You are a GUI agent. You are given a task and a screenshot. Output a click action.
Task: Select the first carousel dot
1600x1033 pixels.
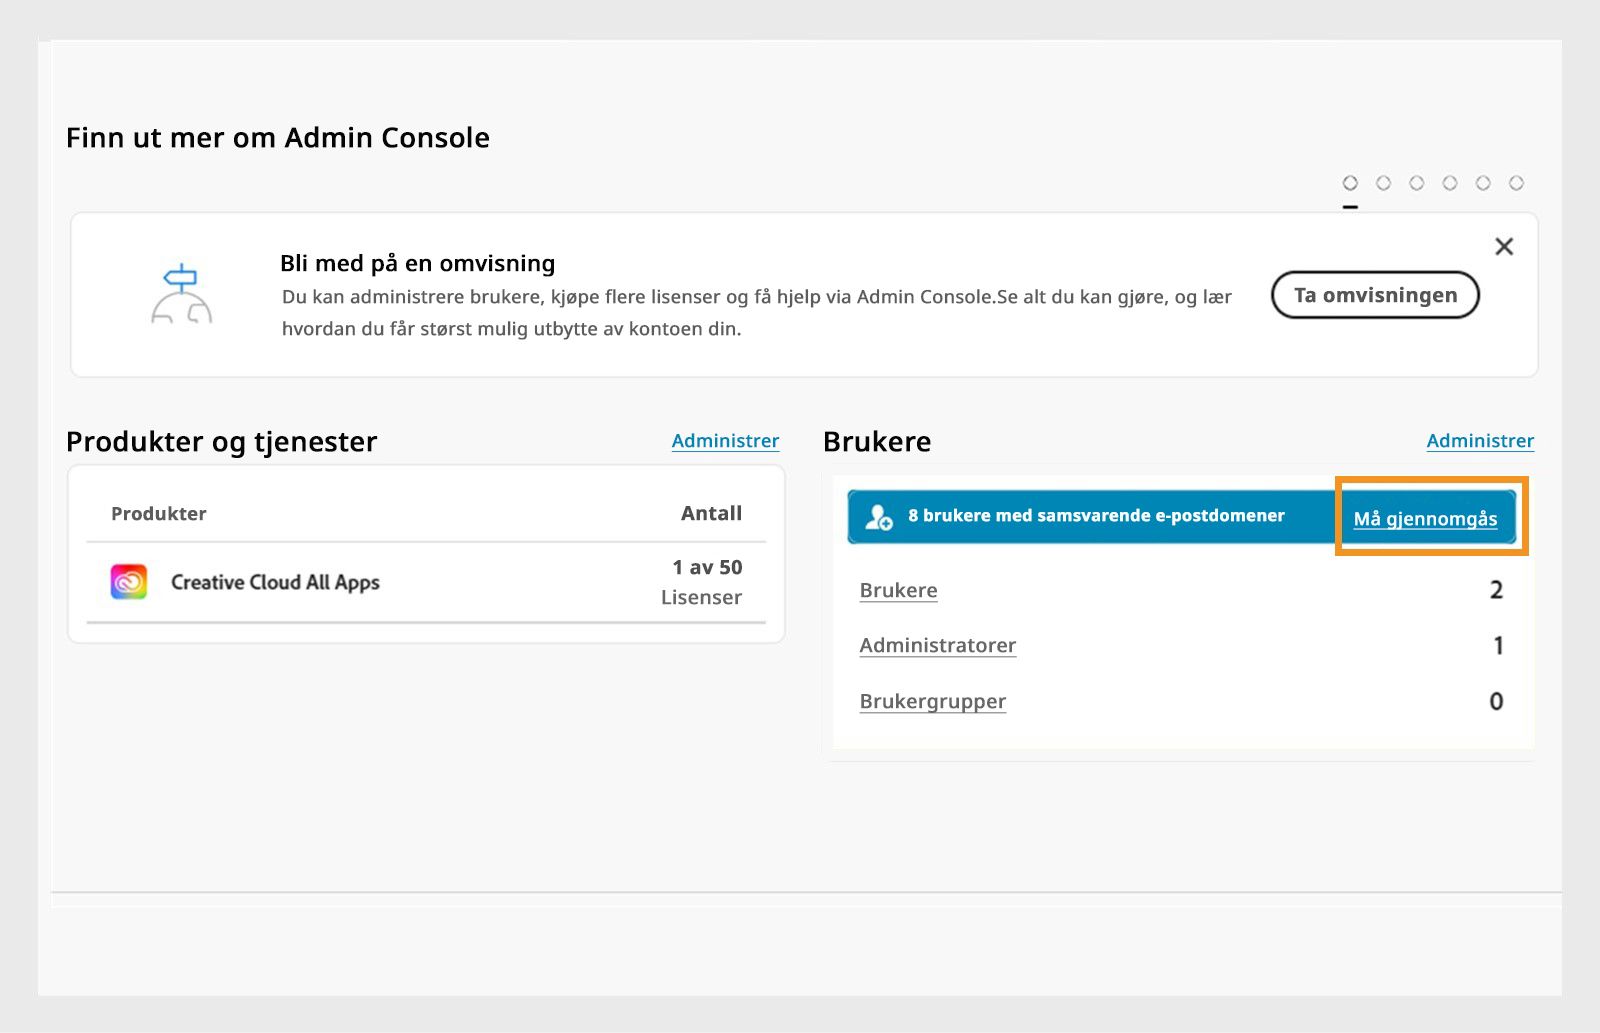point(1350,183)
